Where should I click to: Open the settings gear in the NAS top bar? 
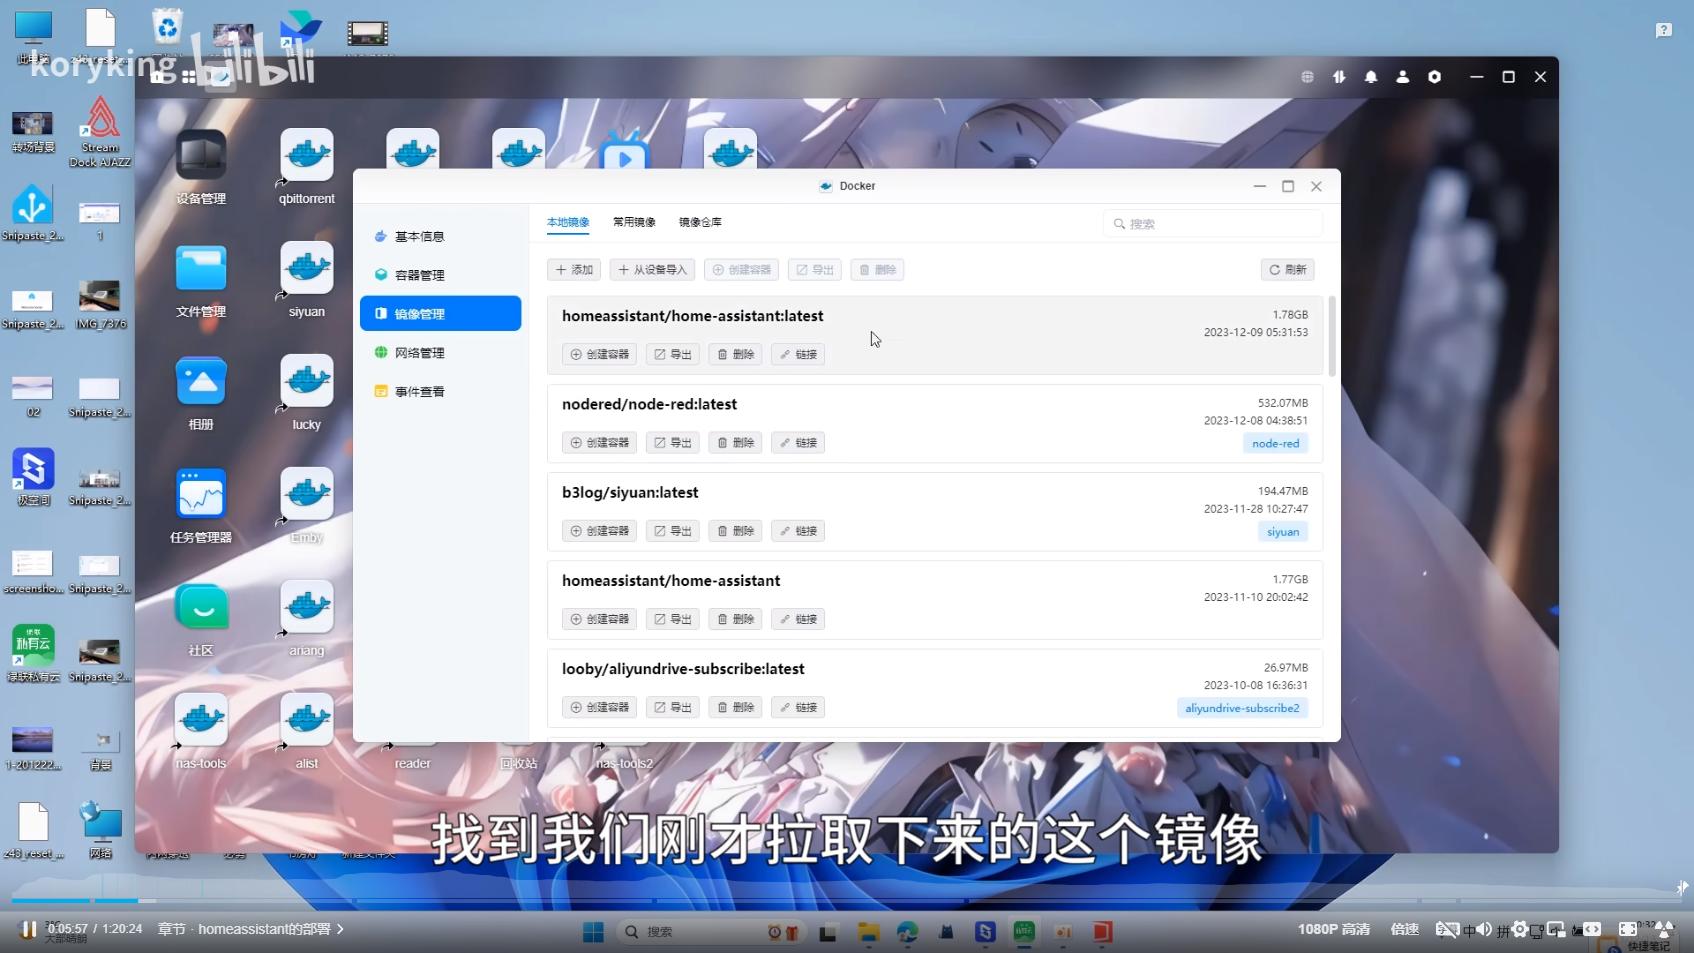point(1435,77)
